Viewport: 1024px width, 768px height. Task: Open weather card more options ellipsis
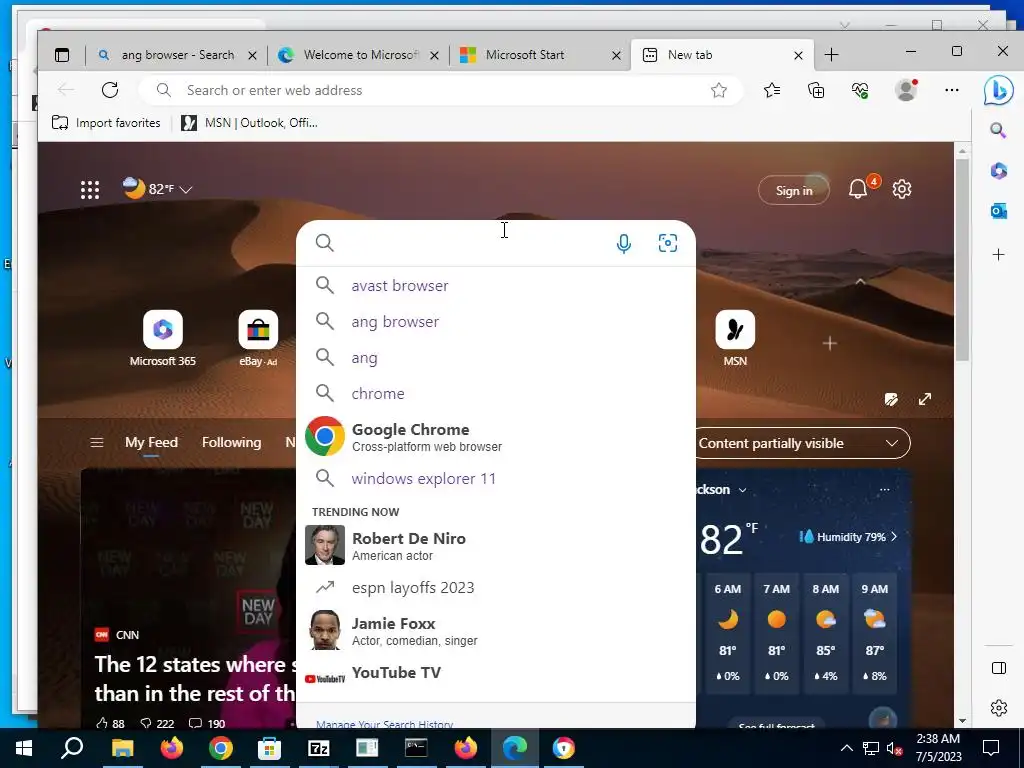885,489
